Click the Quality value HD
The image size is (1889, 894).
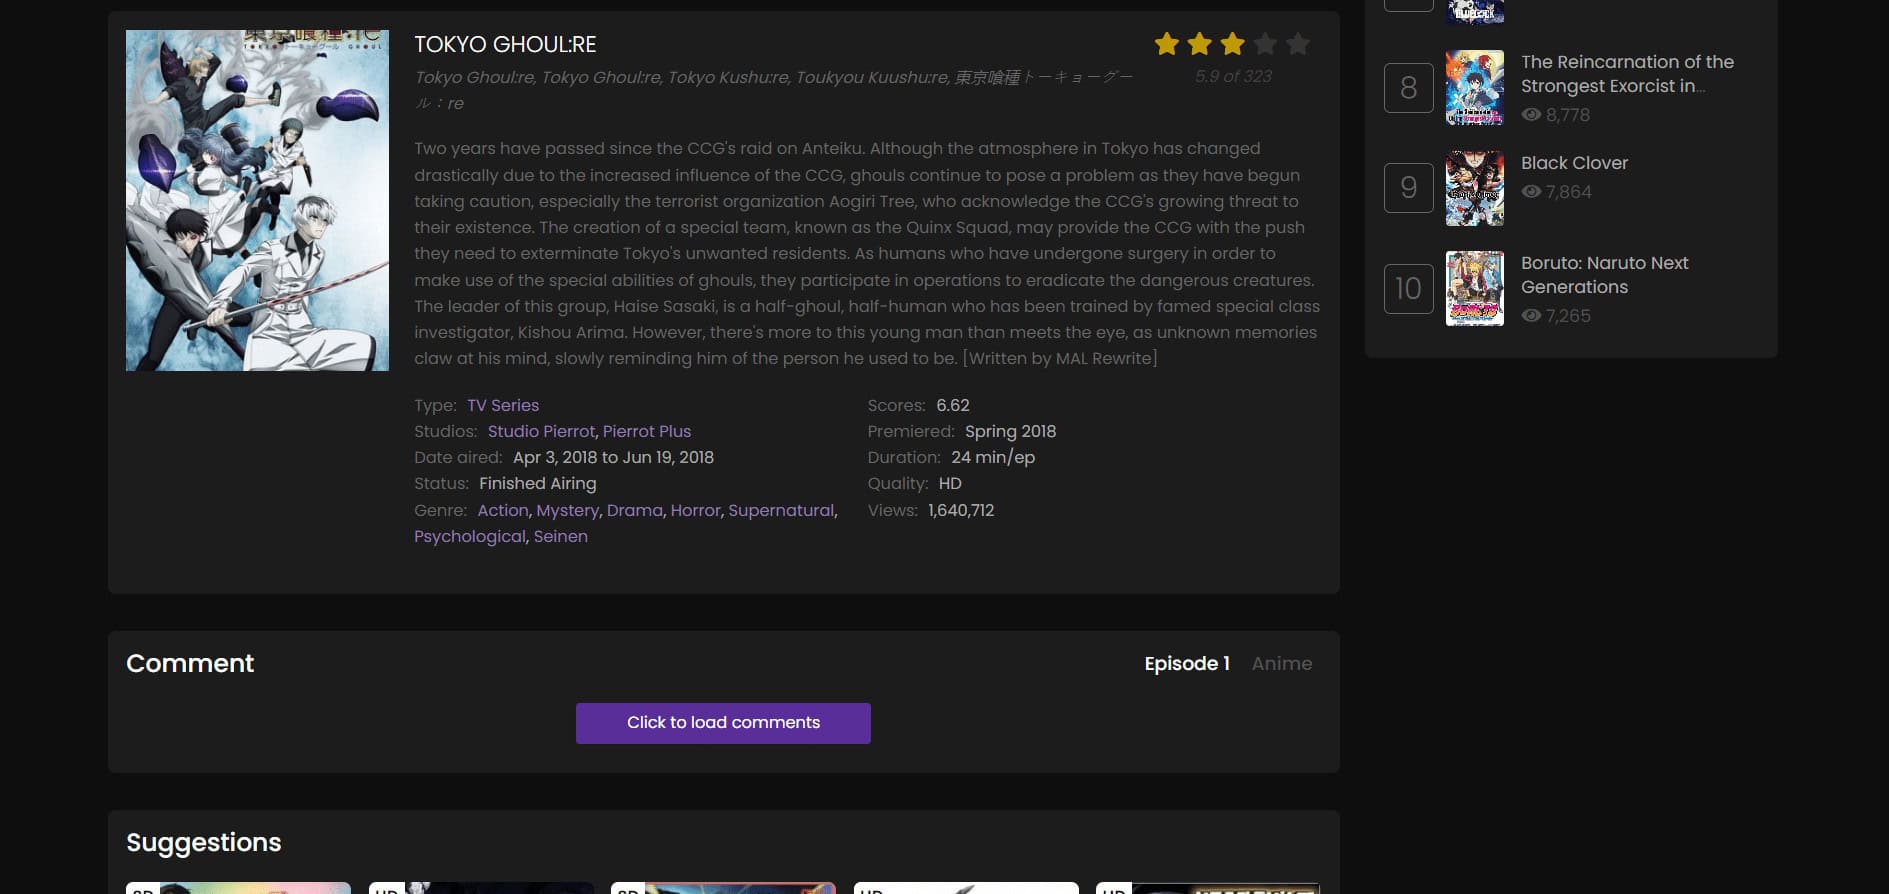(950, 483)
